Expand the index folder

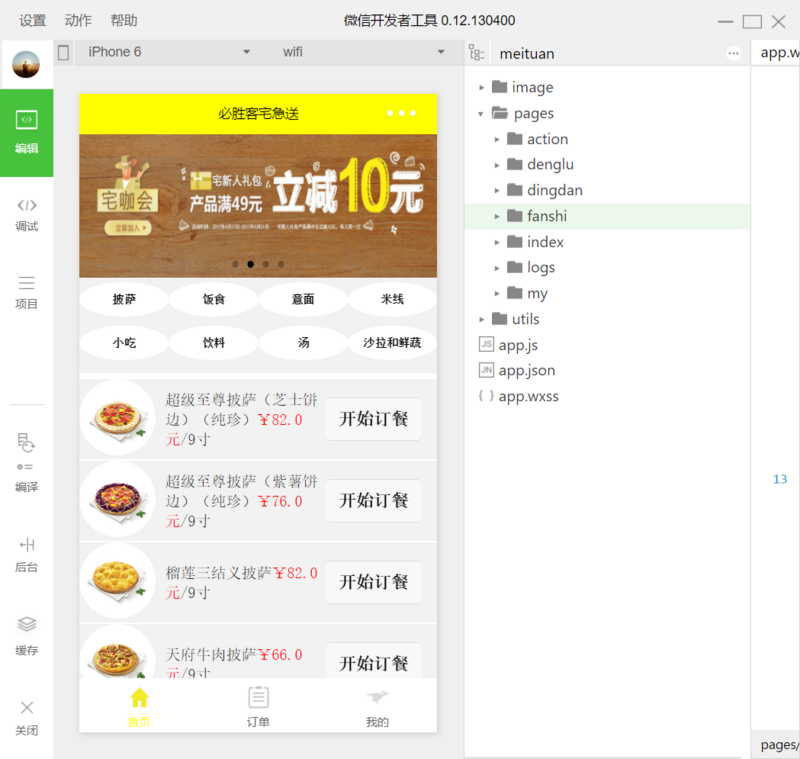tap(497, 242)
